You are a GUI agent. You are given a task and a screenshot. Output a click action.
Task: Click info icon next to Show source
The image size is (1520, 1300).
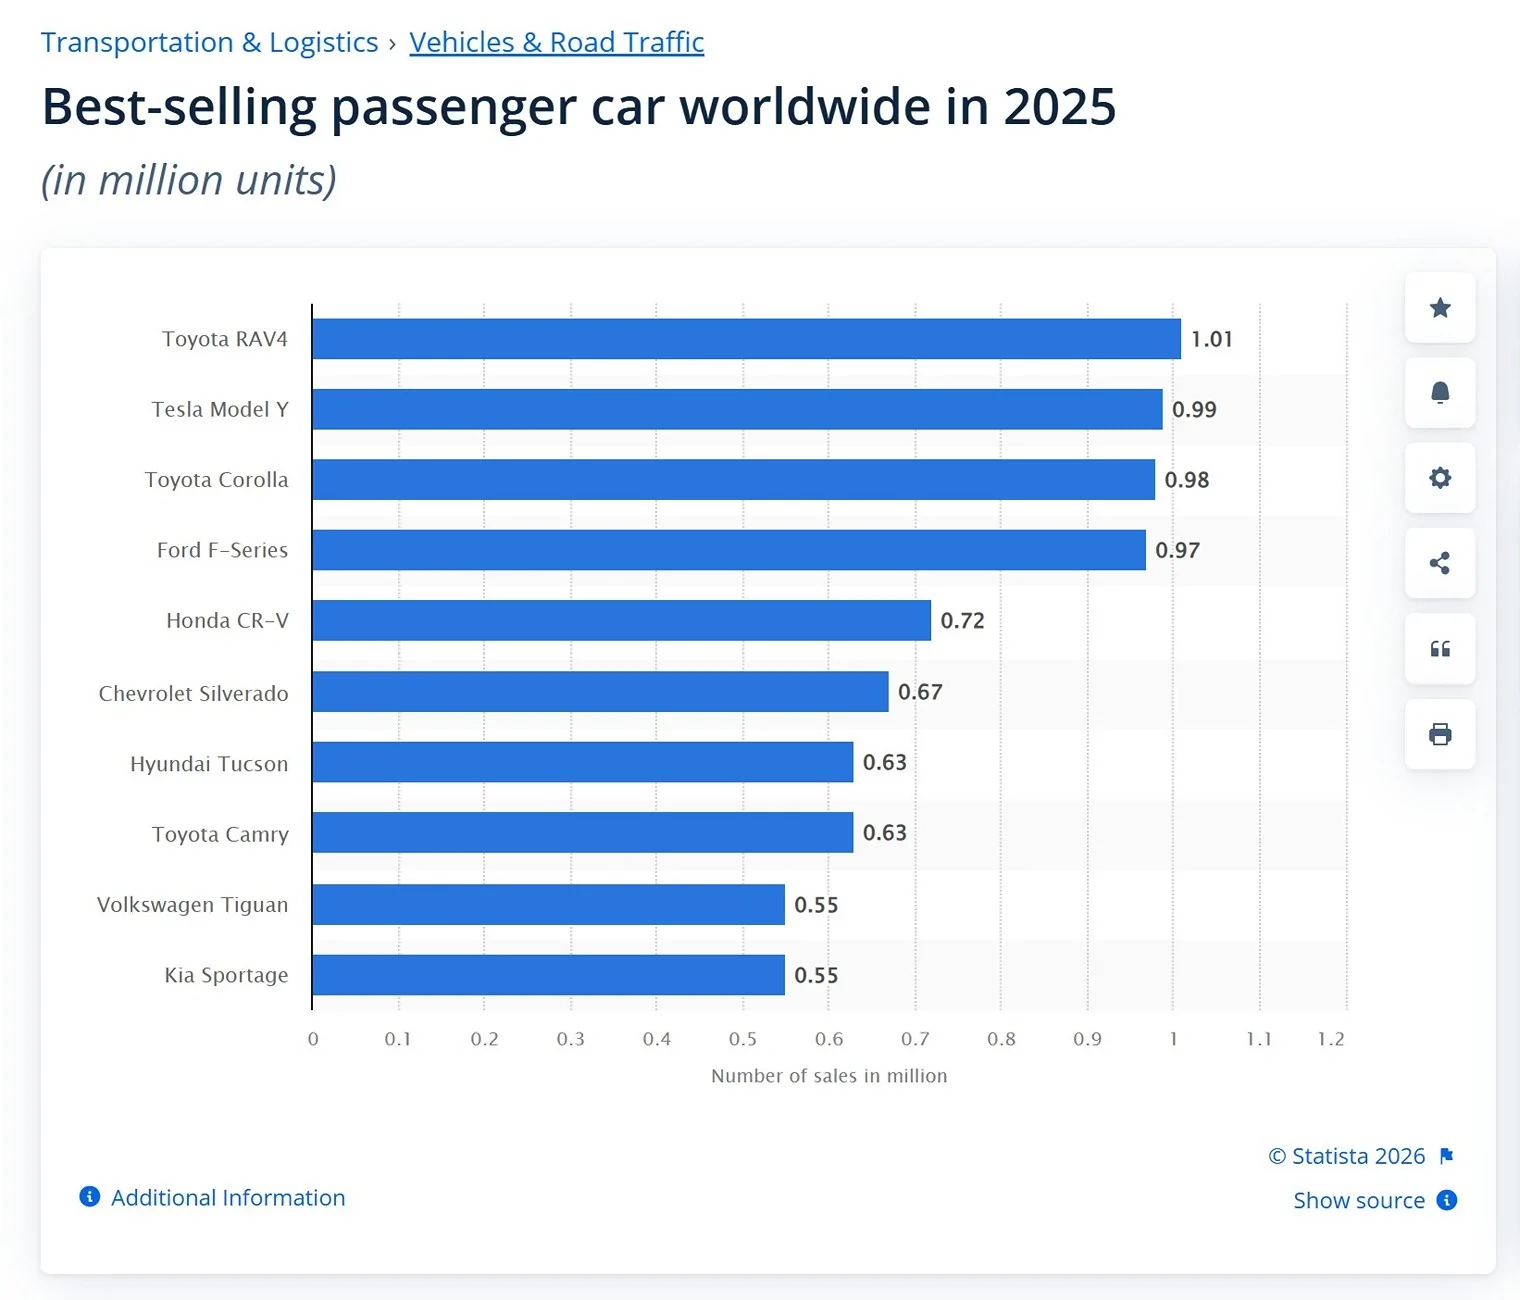click(x=1447, y=1200)
